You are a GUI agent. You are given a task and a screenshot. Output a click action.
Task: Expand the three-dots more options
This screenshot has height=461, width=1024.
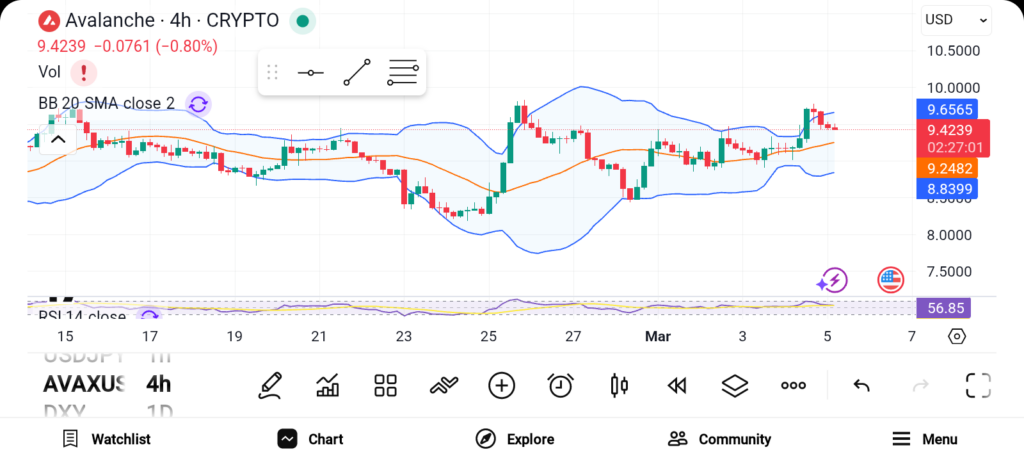[793, 385]
